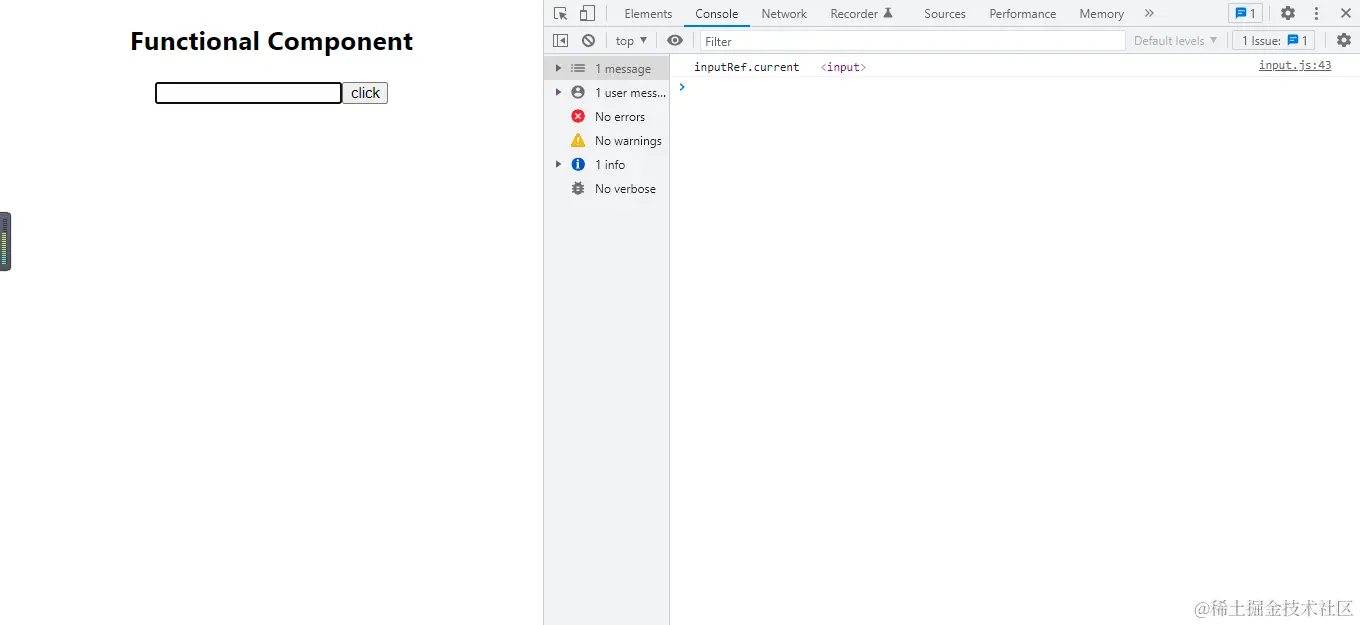
Task: Click the Functional Component heading
Action: click(x=271, y=41)
